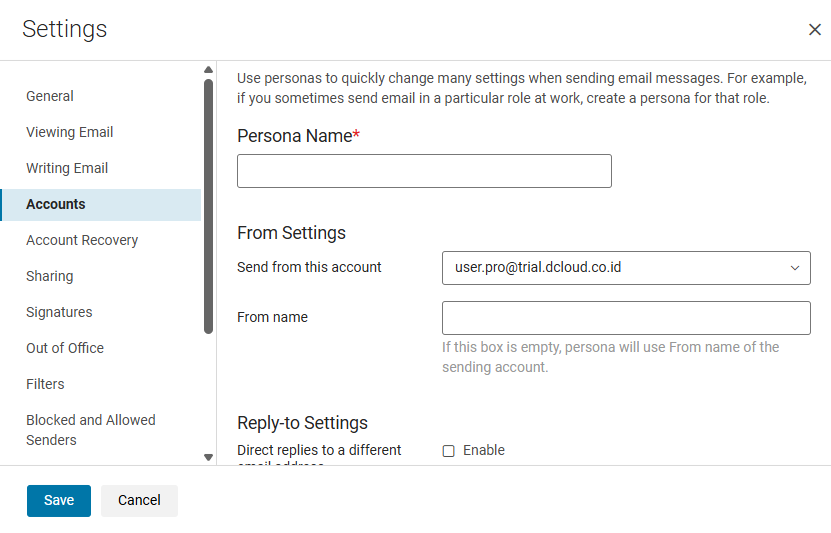Go to Signatures settings

pos(59,312)
